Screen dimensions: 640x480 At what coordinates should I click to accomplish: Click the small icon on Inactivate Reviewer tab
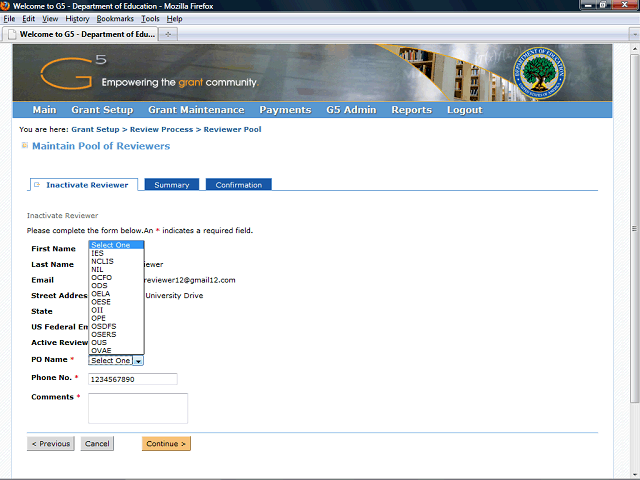(37, 184)
